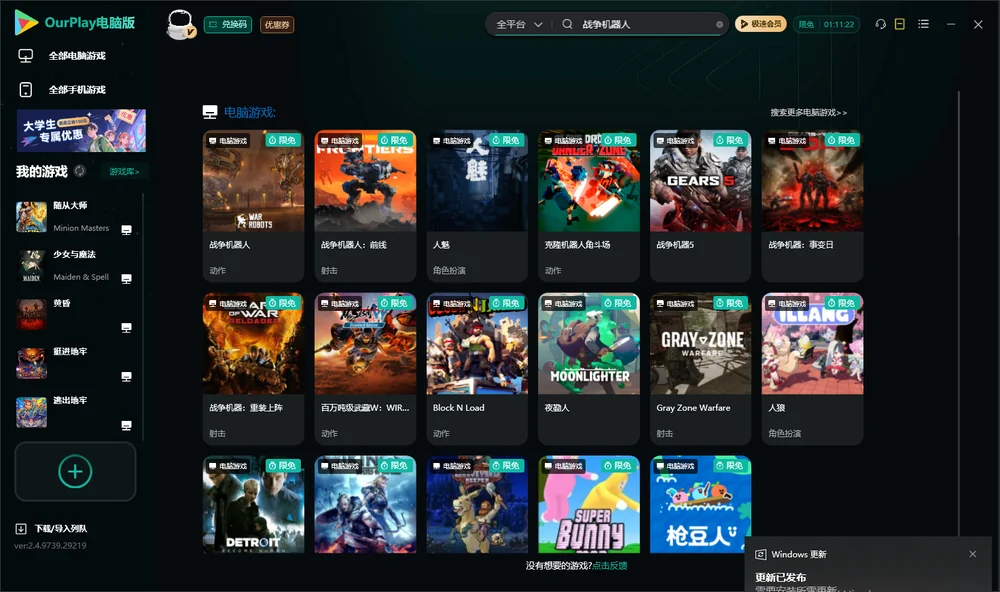Open the headset customer service icon
Image resolution: width=1000 pixels, height=592 pixels.
coord(881,24)
